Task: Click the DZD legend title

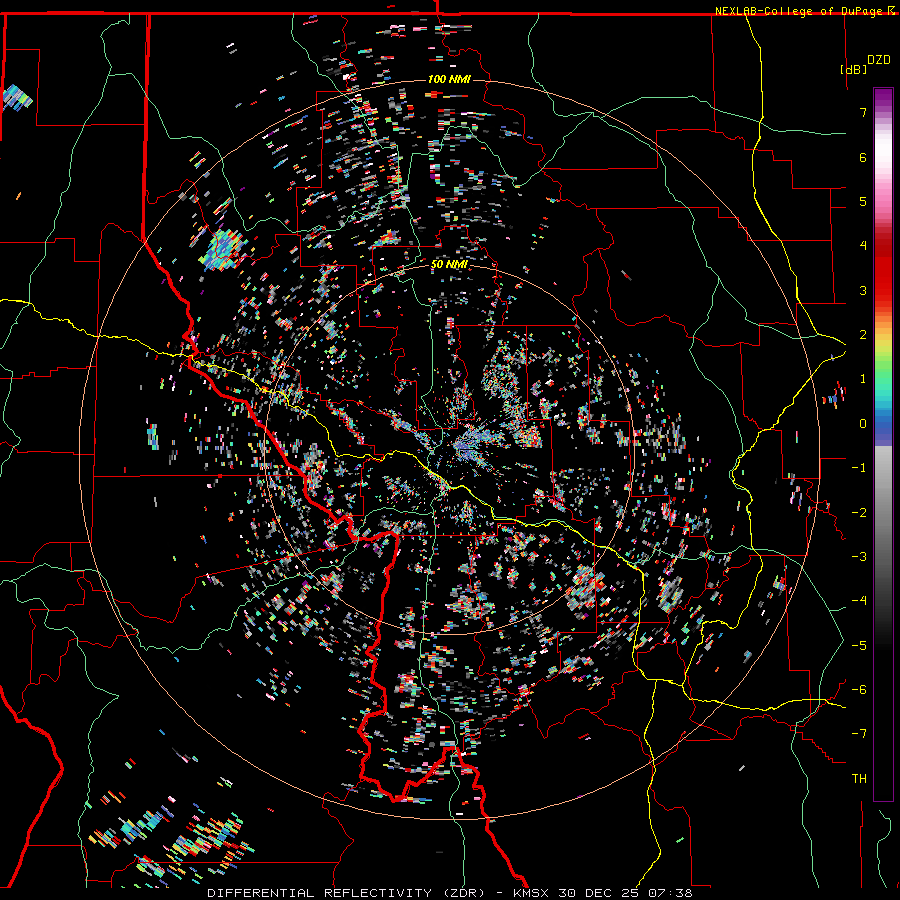Action: click(x=878, y=60)
